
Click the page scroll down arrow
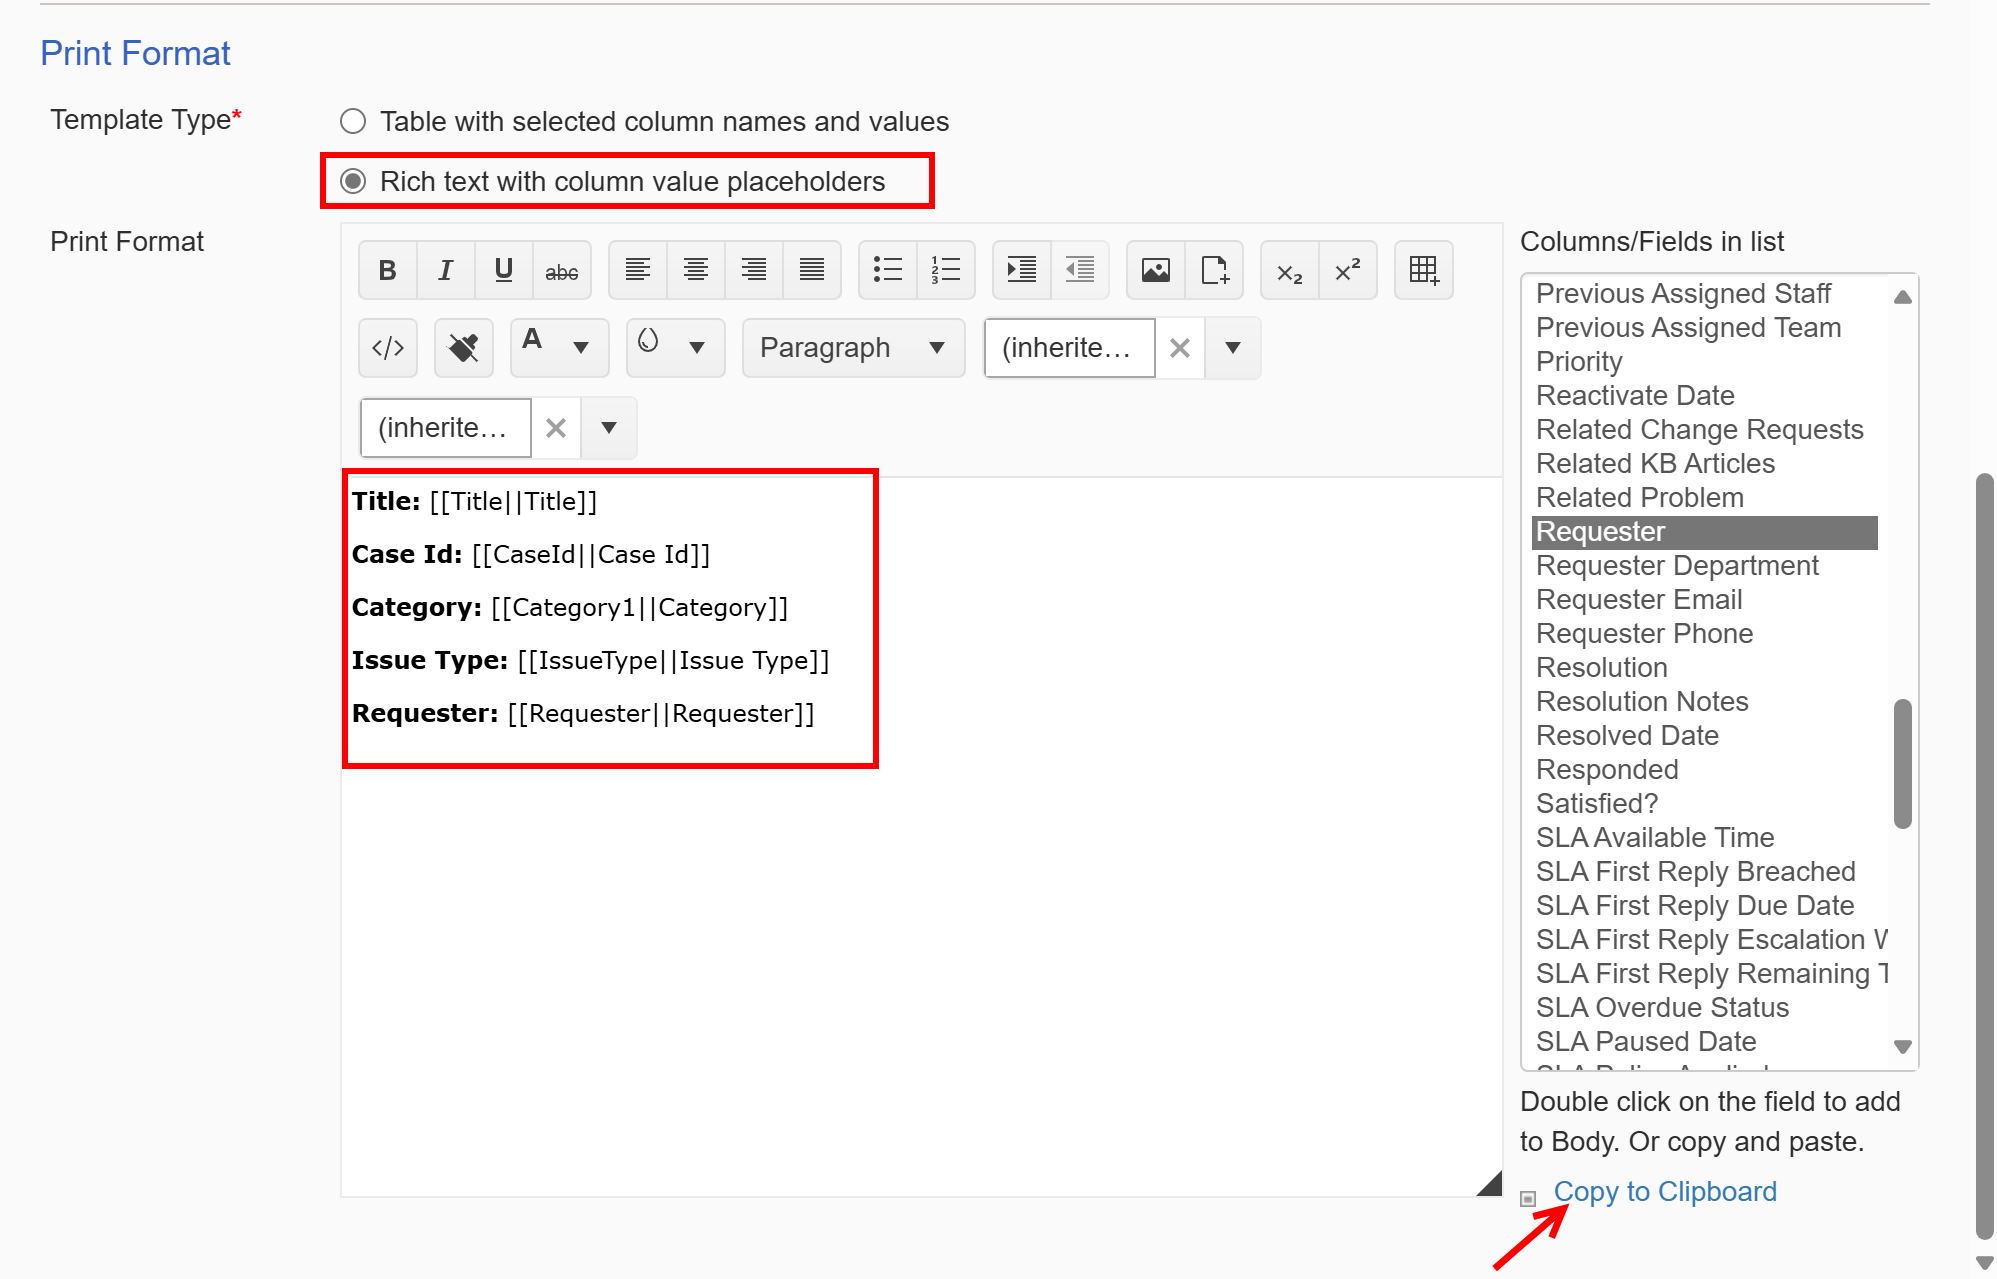point(1985,1263)
